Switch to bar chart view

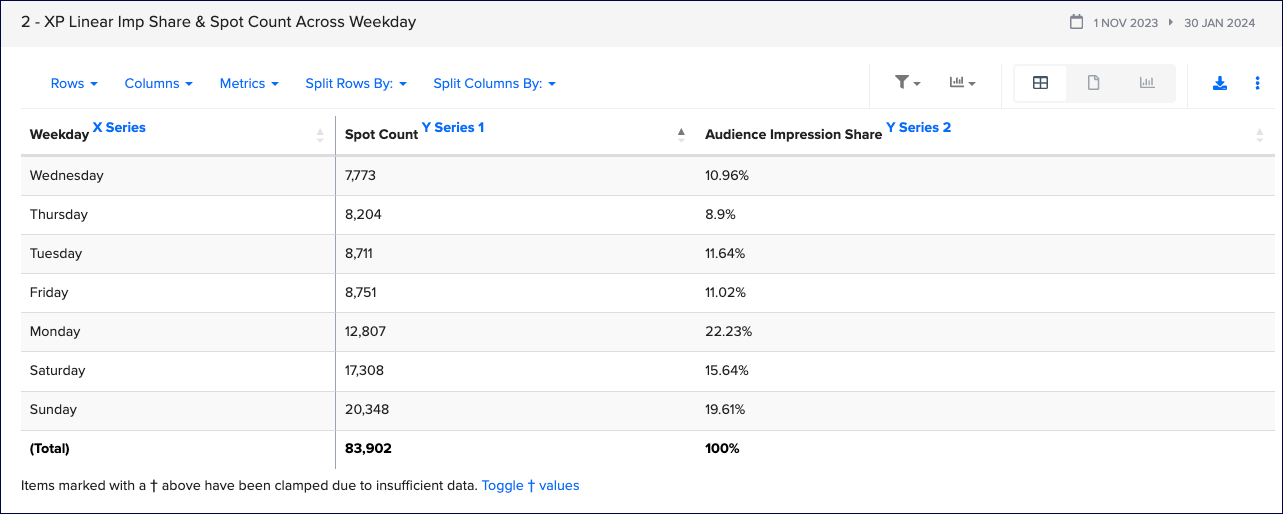[x=1147, y=83]
